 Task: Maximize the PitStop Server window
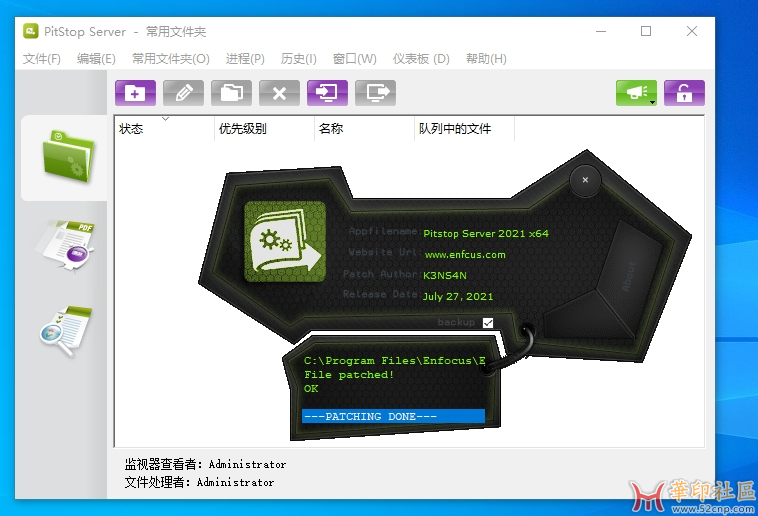pos(646,31)
